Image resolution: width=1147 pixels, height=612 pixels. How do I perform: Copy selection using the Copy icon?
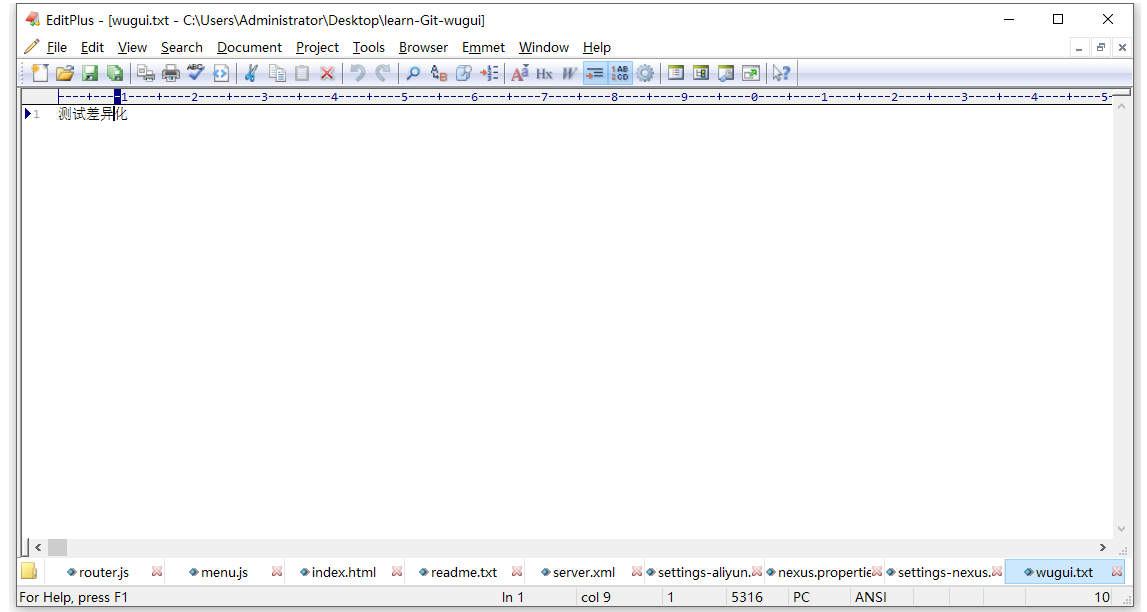(x=277, y=73)
